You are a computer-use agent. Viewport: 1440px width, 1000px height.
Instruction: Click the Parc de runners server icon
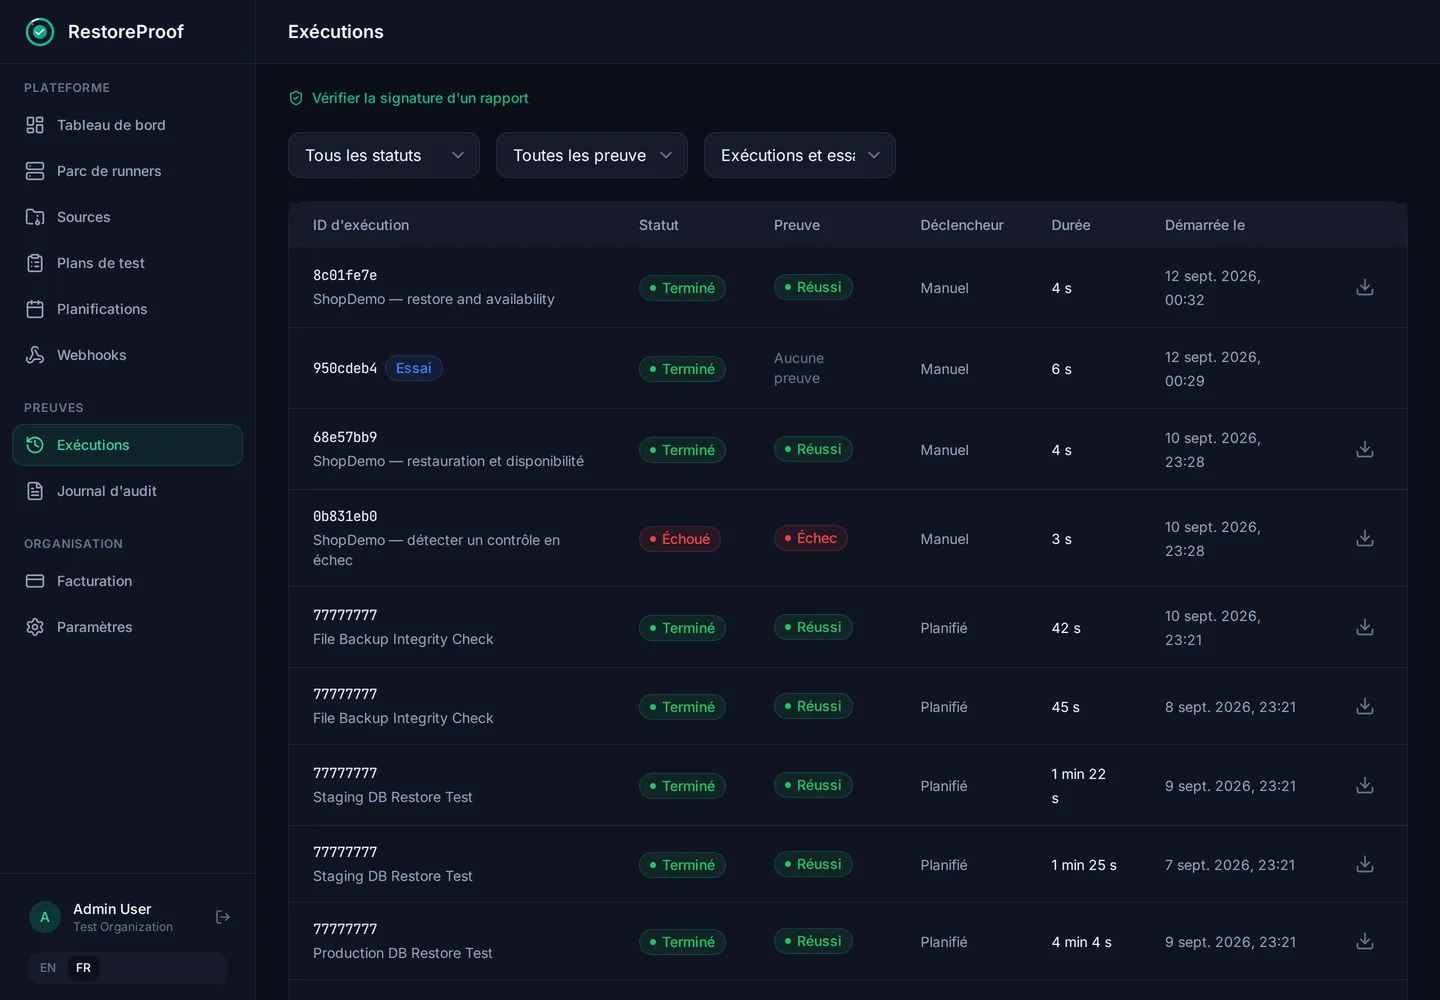[35, 171]
